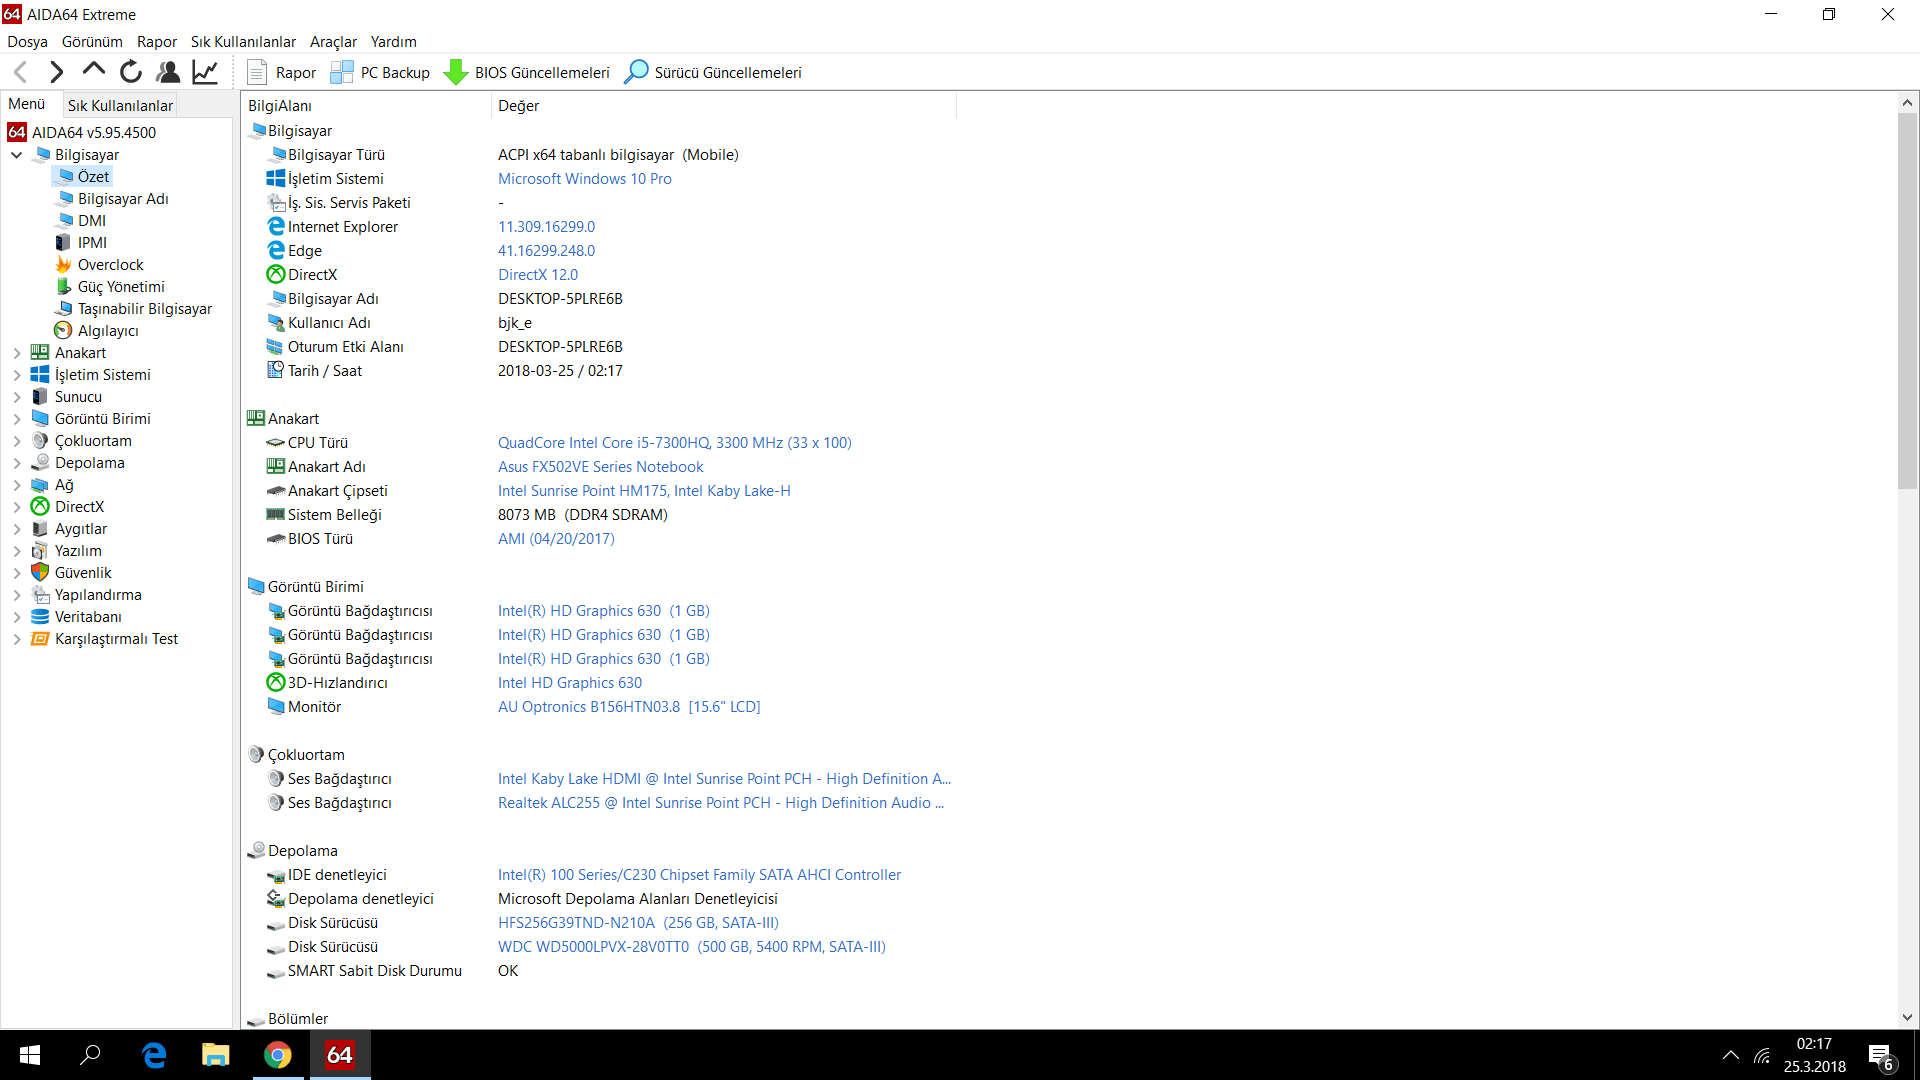Click the vertical scrollbar down arrow
Screen dimensions: 1920x1080
[x=1907, y=1017]
